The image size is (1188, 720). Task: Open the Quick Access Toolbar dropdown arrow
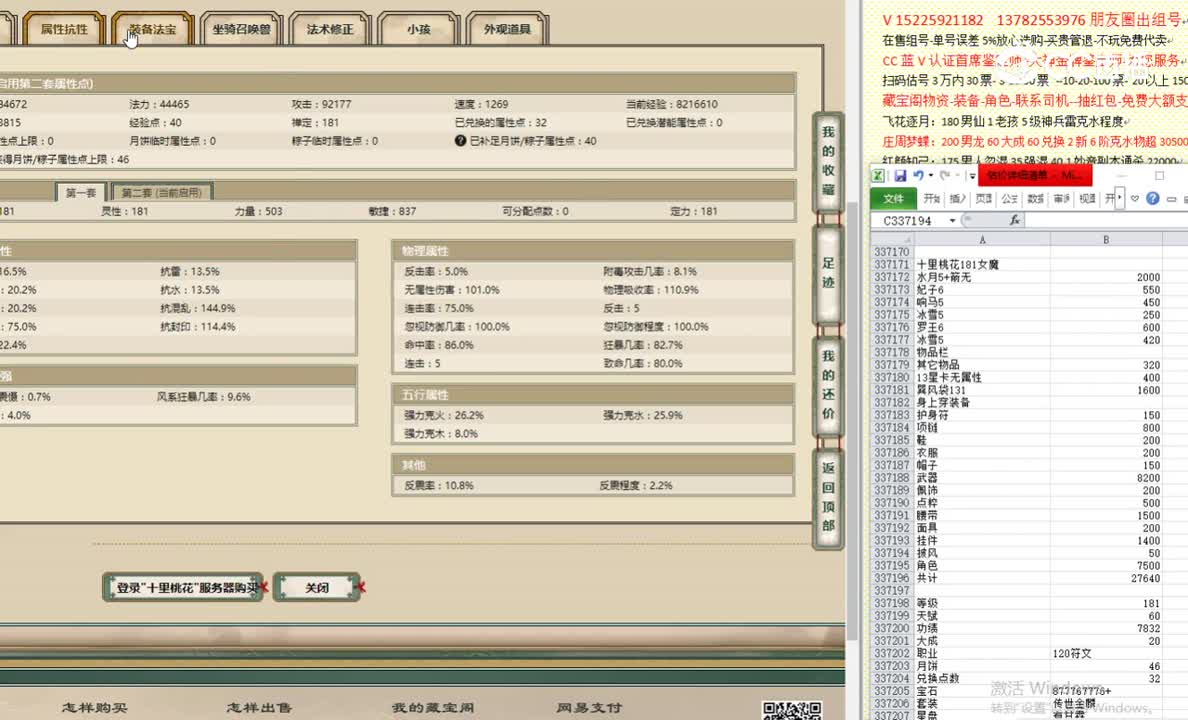pyautogui.click(x=972, y=176)
